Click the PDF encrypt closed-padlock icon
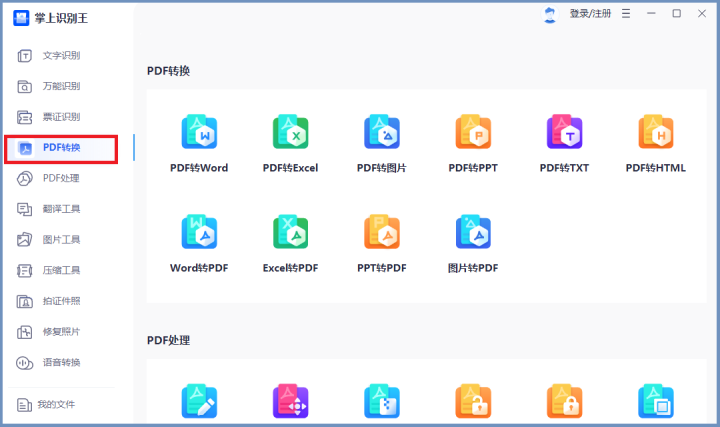 564,401
